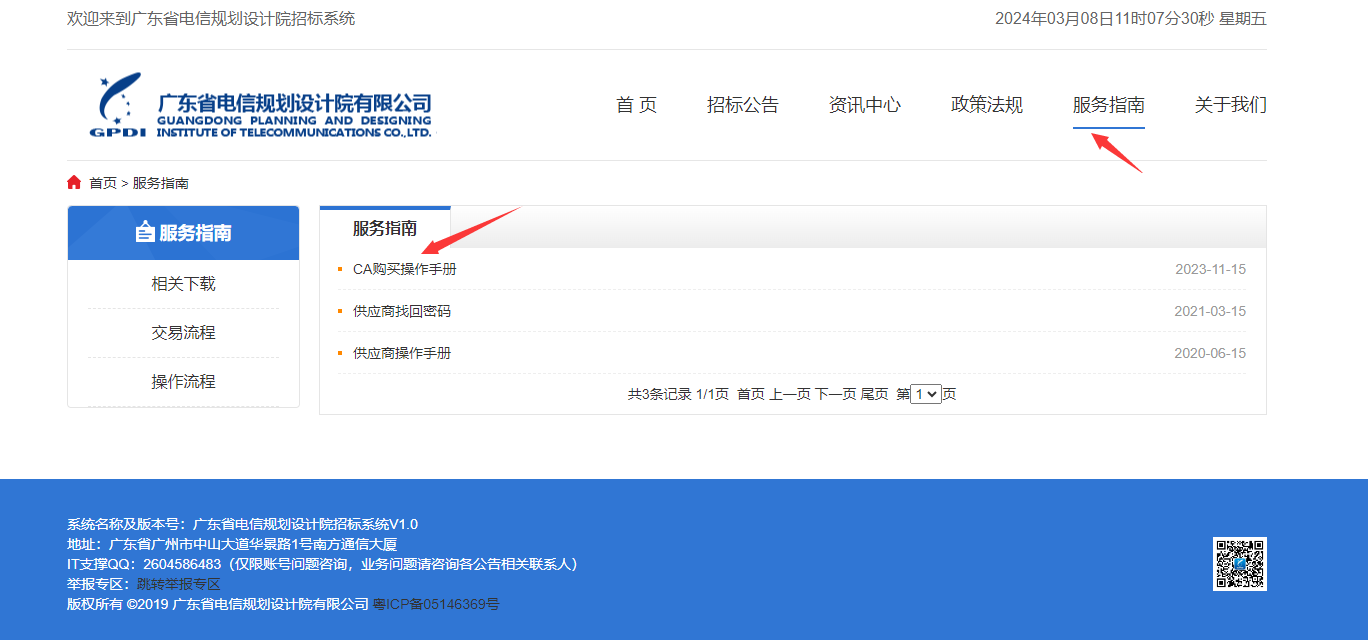Screen dimensions: 1368x640
Task: Click 跳转举报专区 link in footer
Action: pos(178,584)
